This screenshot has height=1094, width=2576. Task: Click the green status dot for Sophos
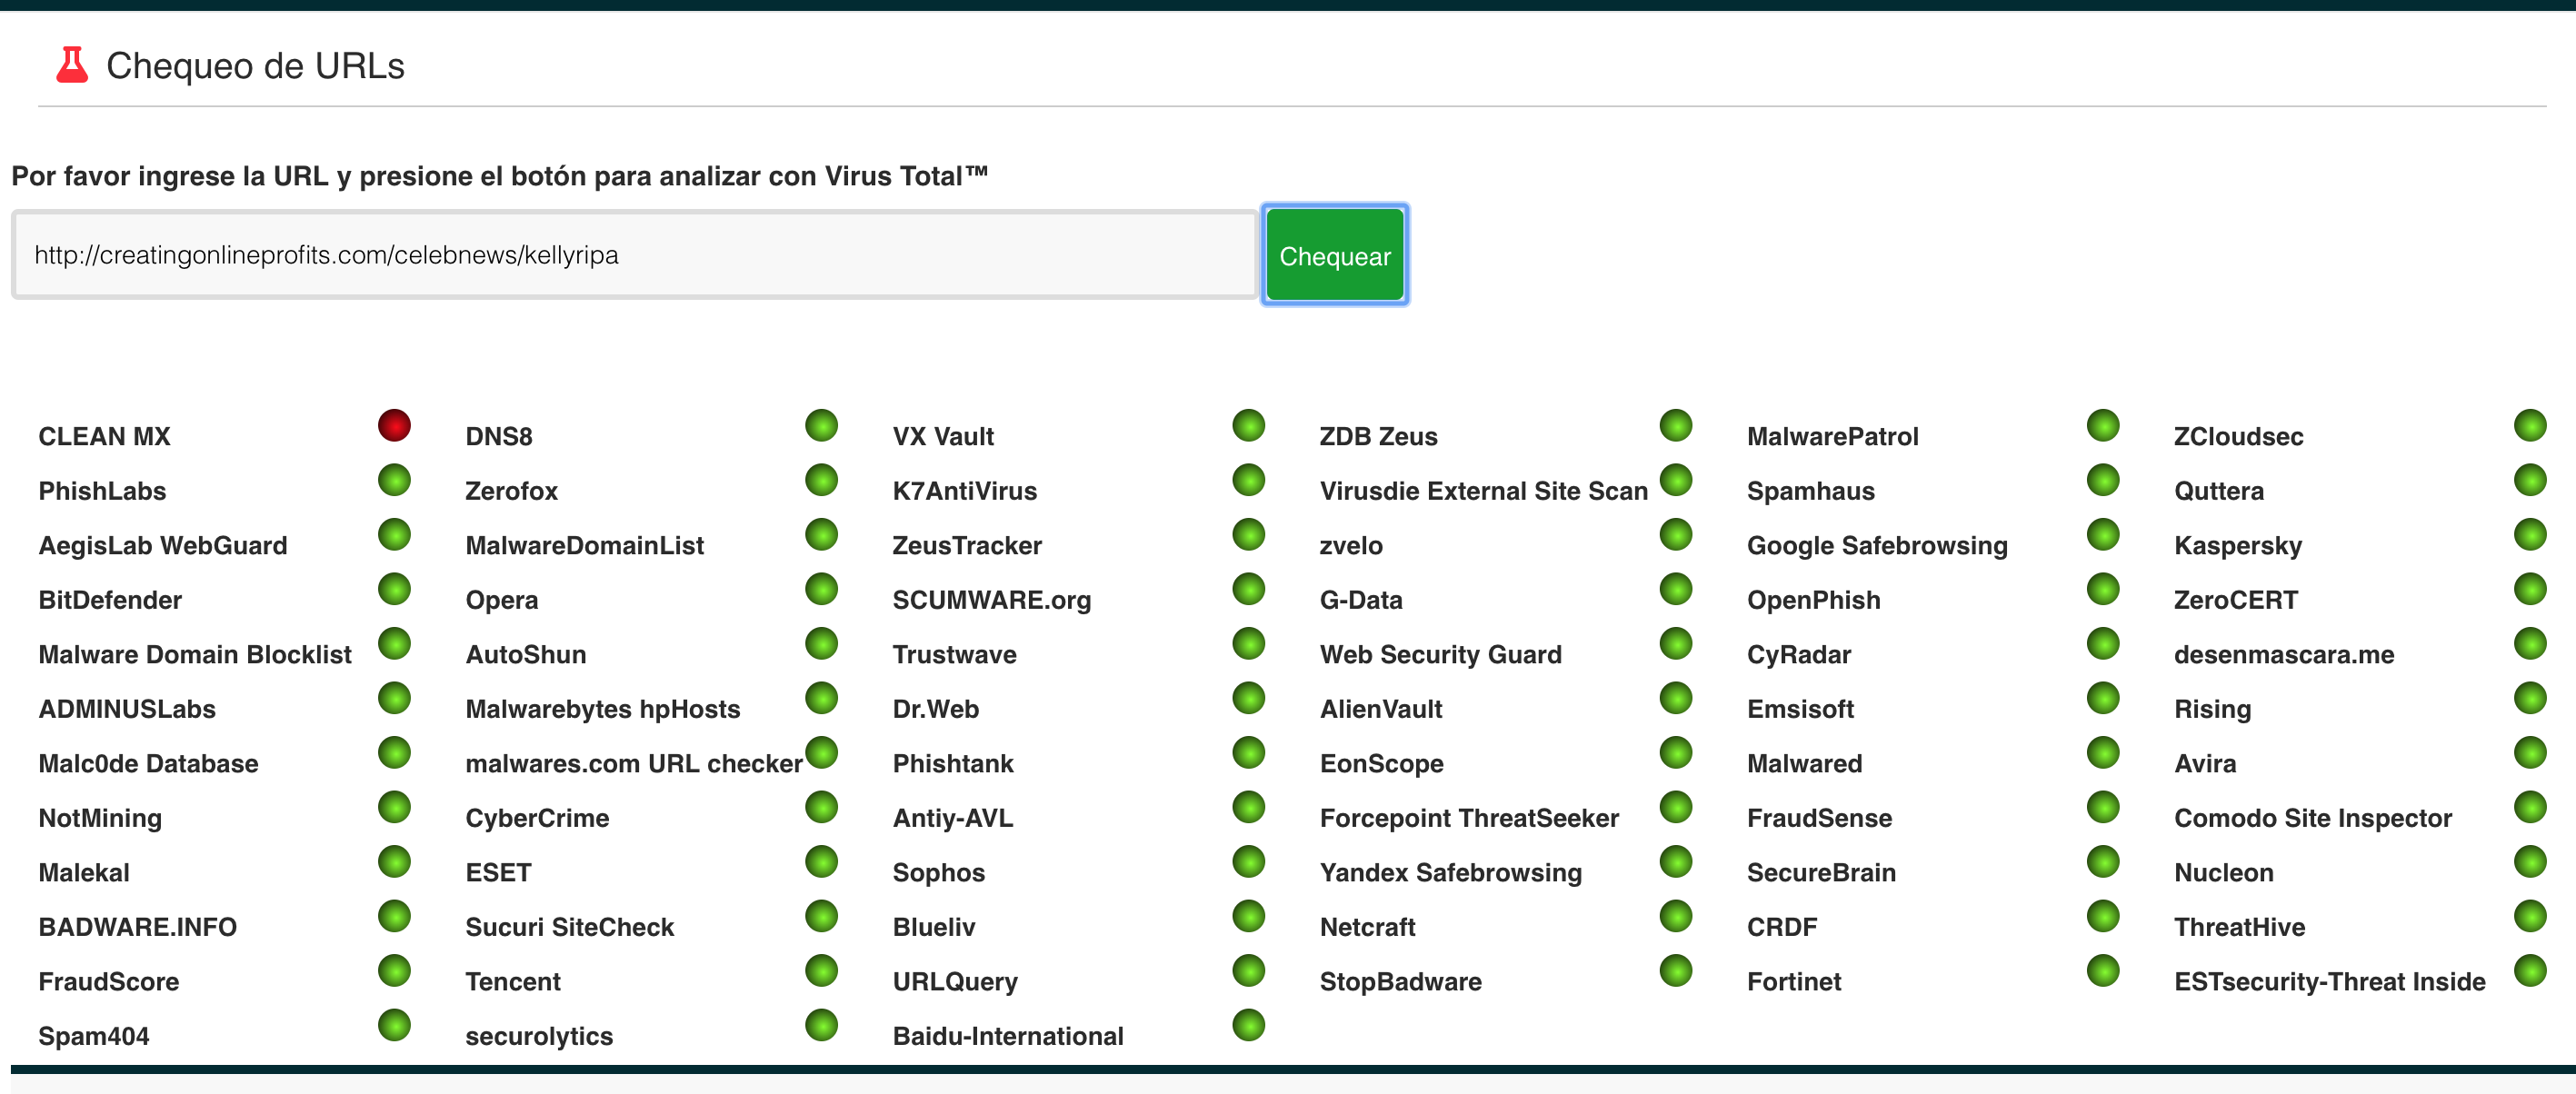click(x=1248, y=861)
